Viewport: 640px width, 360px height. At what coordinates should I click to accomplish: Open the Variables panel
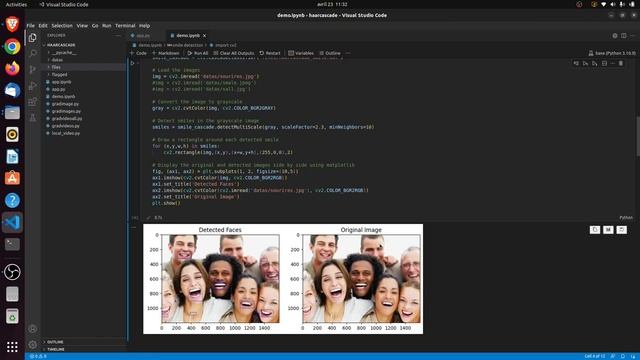pos(301,53)
